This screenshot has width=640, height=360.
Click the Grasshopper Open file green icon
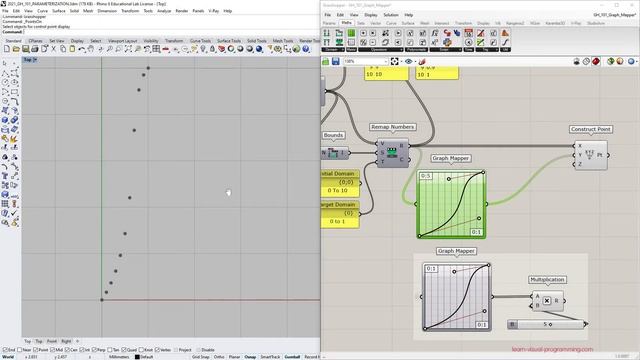tap(326, 62)
